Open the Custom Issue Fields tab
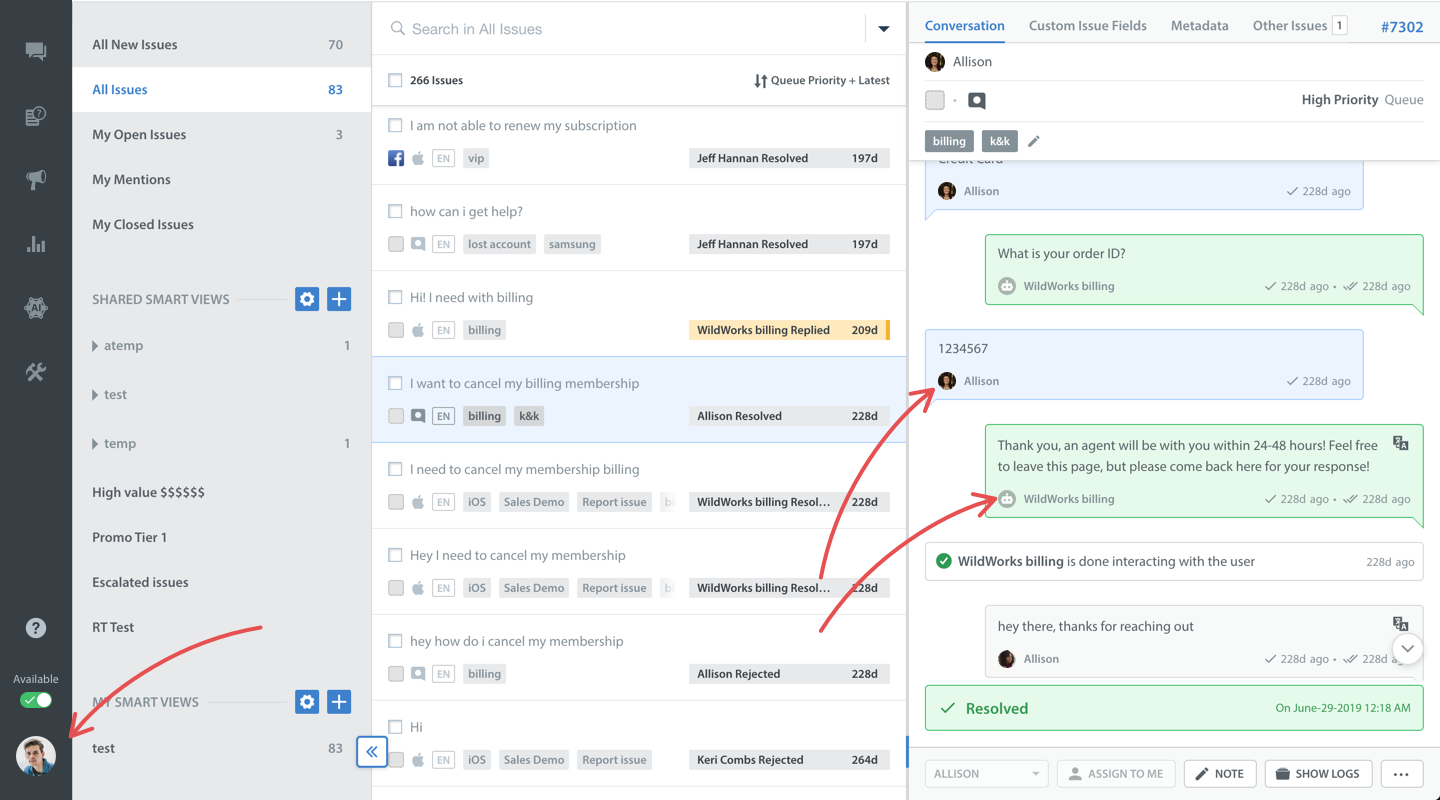 click(1088, 25)
